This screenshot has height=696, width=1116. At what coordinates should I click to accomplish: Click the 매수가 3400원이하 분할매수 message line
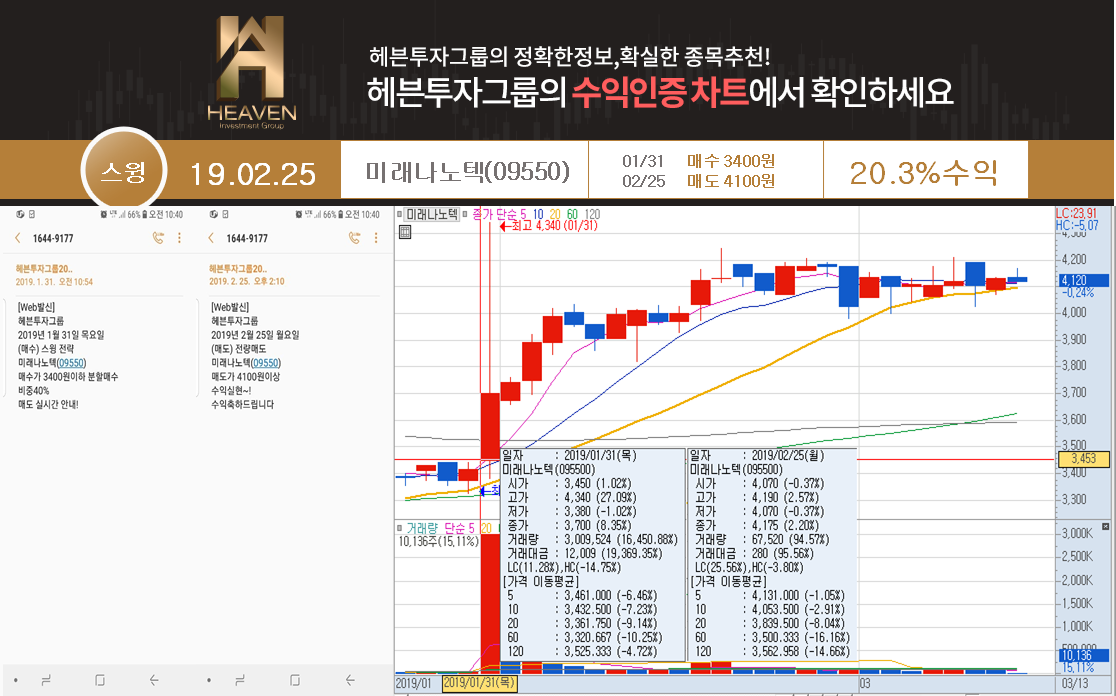pos(68,376)
